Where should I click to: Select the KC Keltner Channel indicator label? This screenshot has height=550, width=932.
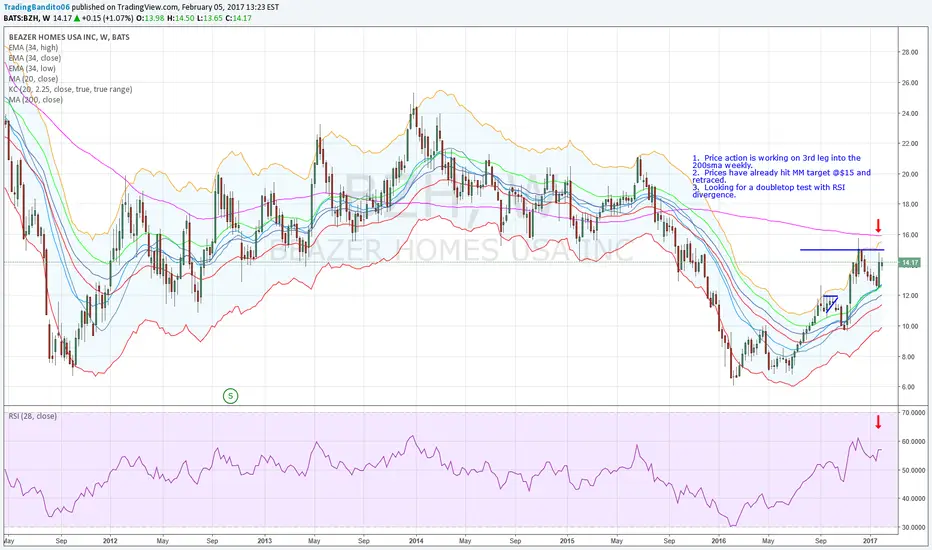point(70,89)
